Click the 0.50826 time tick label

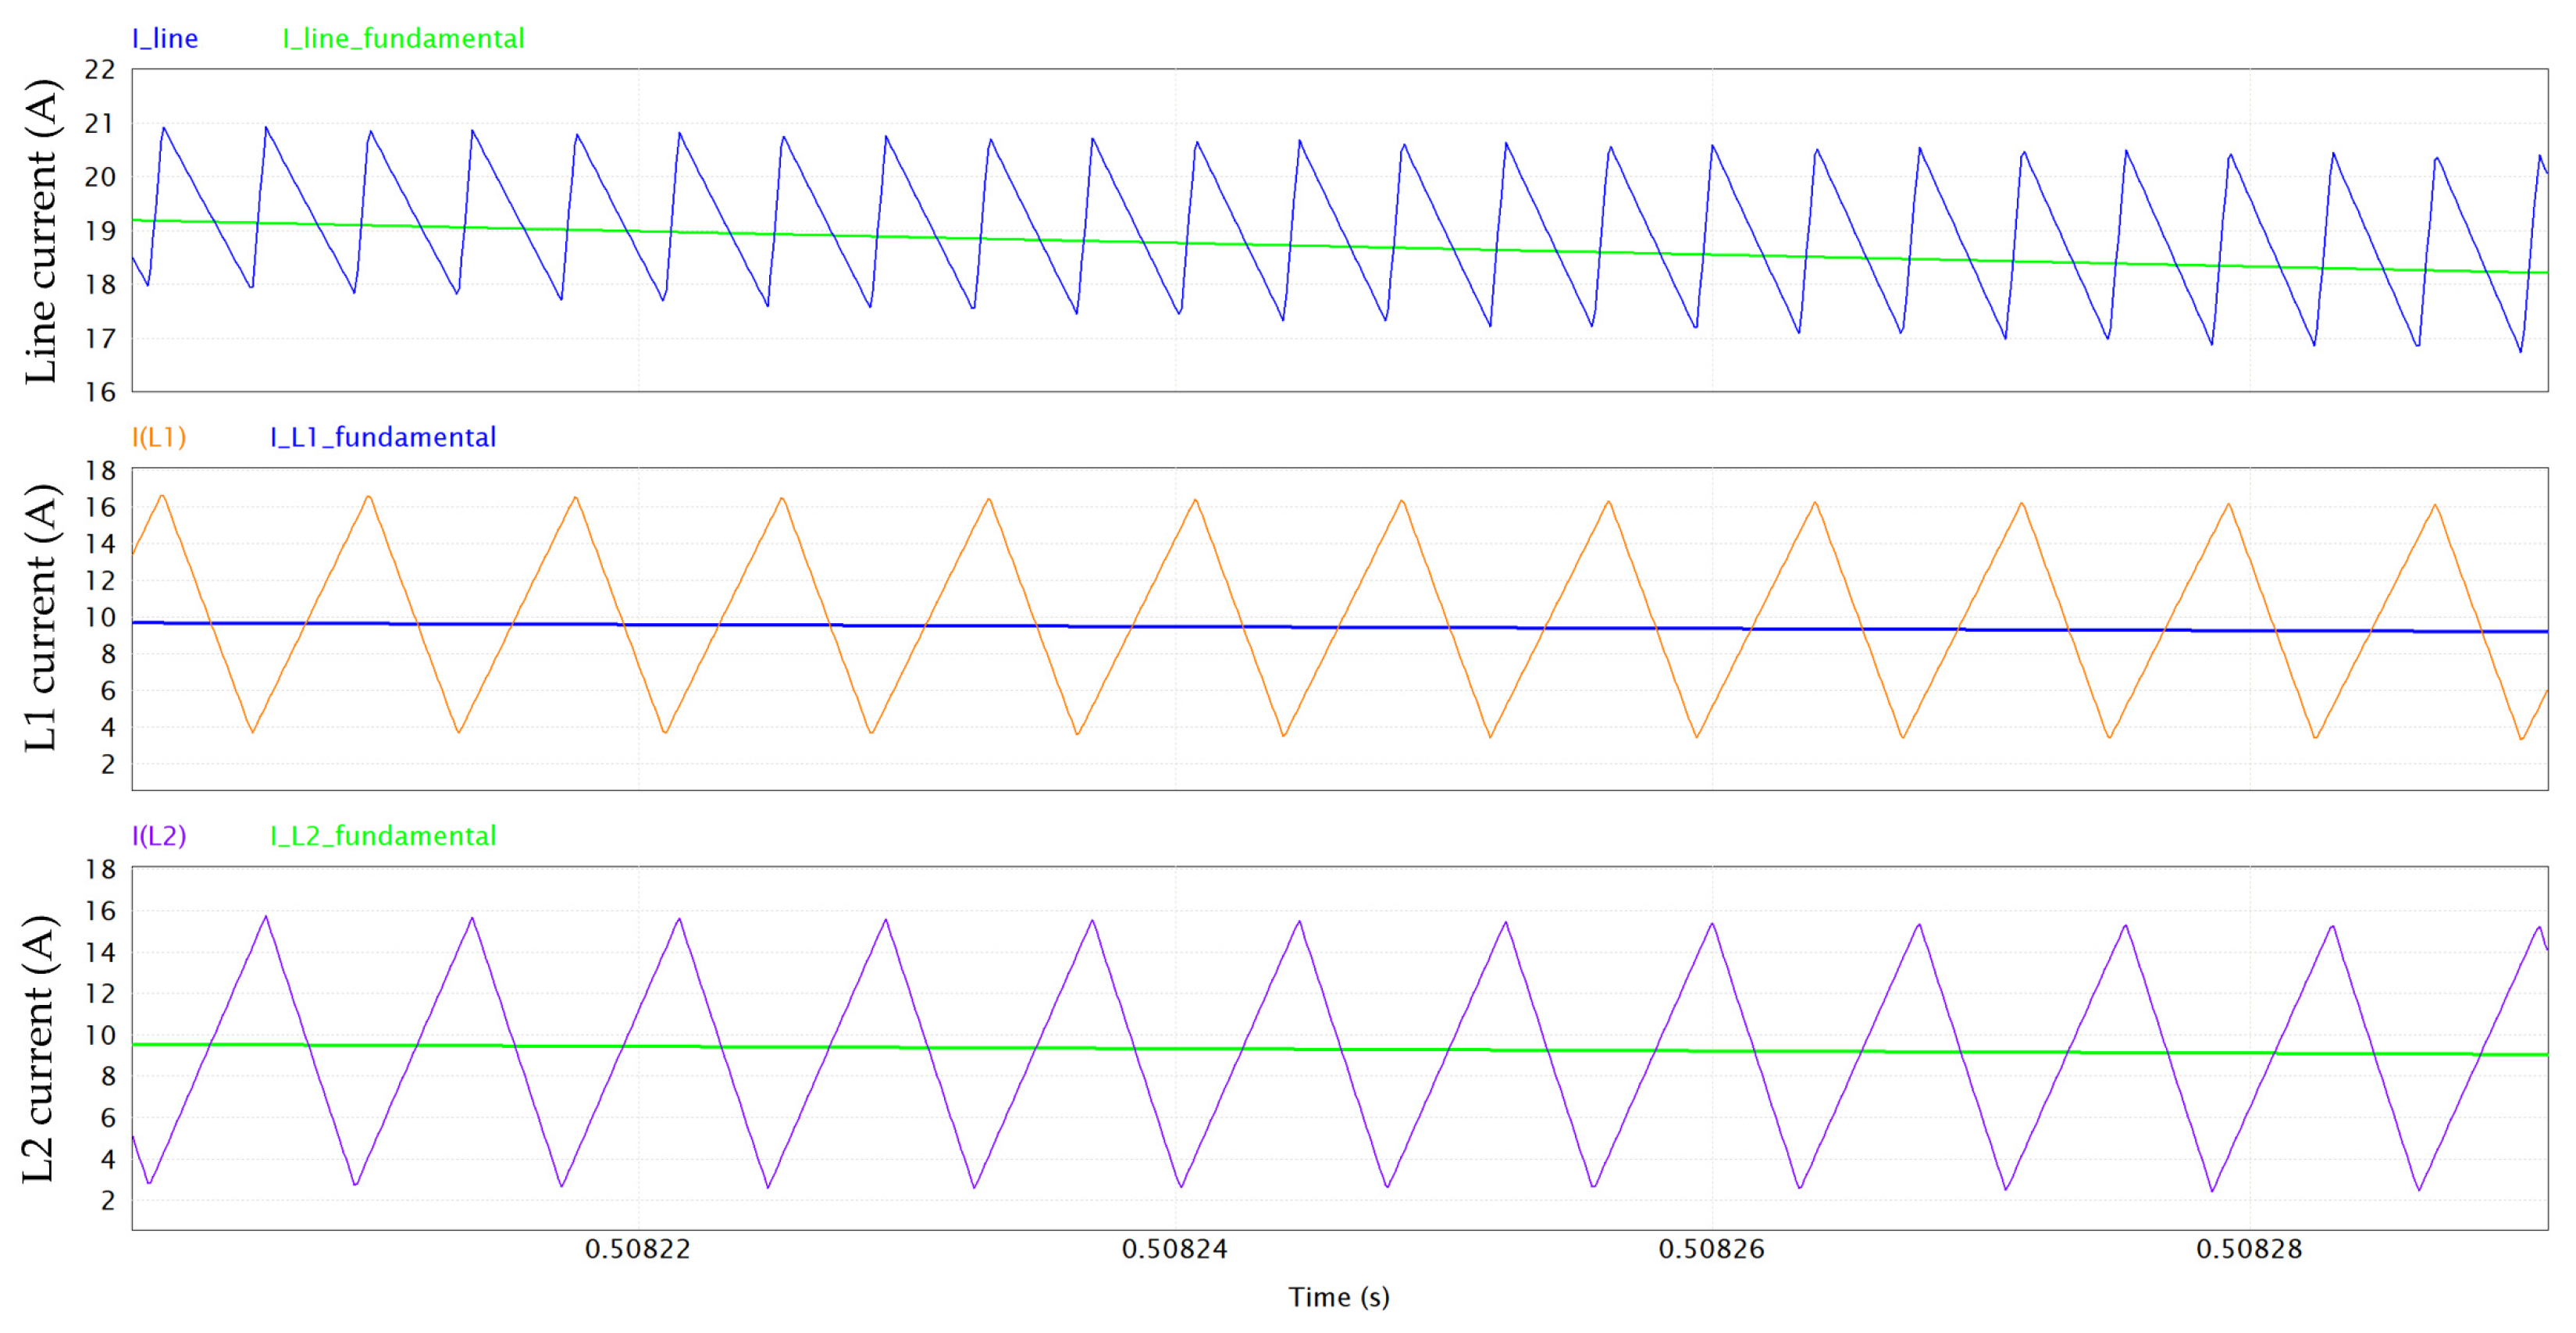pyautogui.click(x=1711, y=1249)
